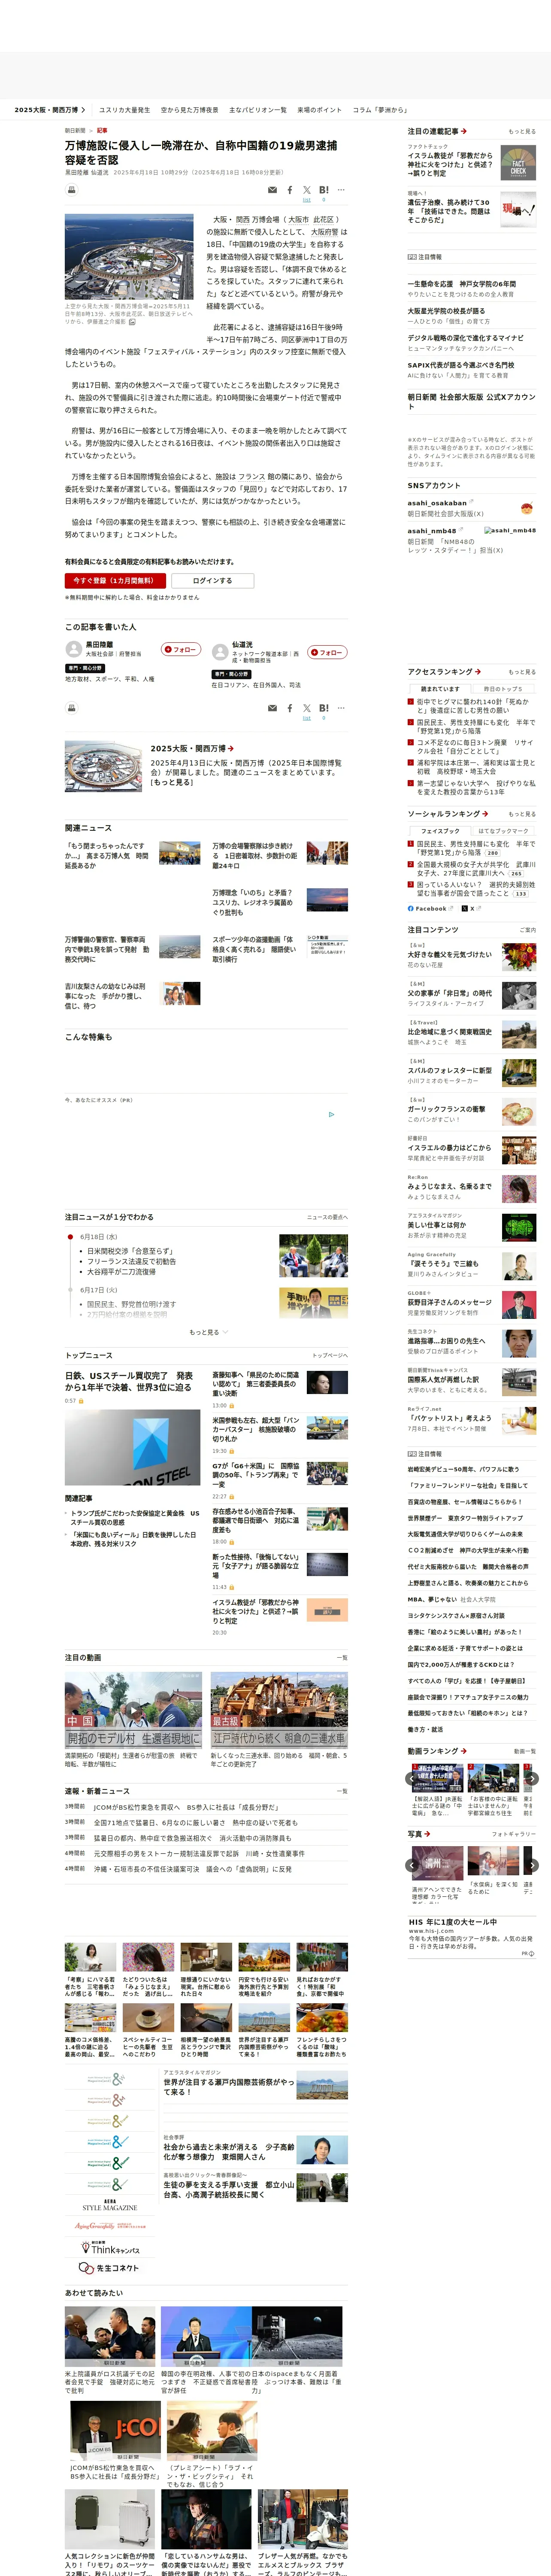Open Nippon Steel top story thumbnail
This screenshot has width=551, height=2576.
pos(133,1447)
